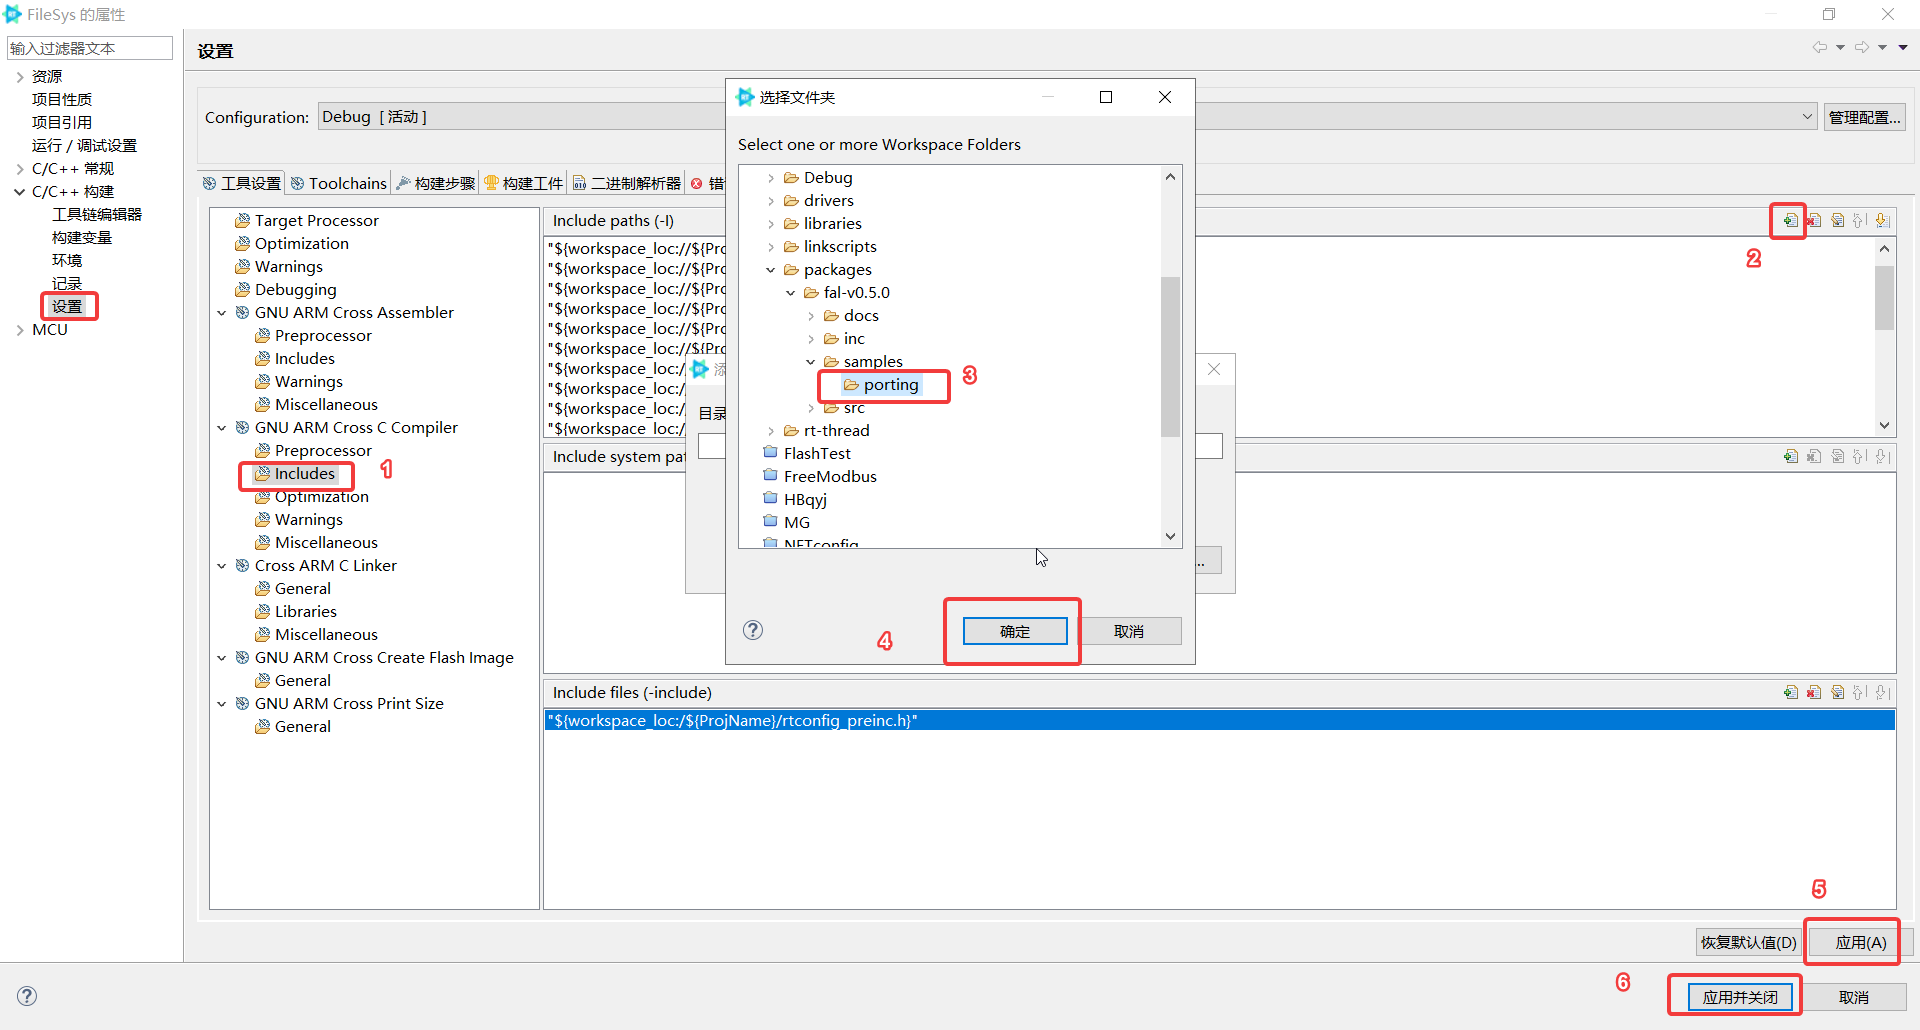Click the 恢复默认值 button
Viewport: 1920px width, 1030px height.
pyautogui.click(x=1746, y=941)
